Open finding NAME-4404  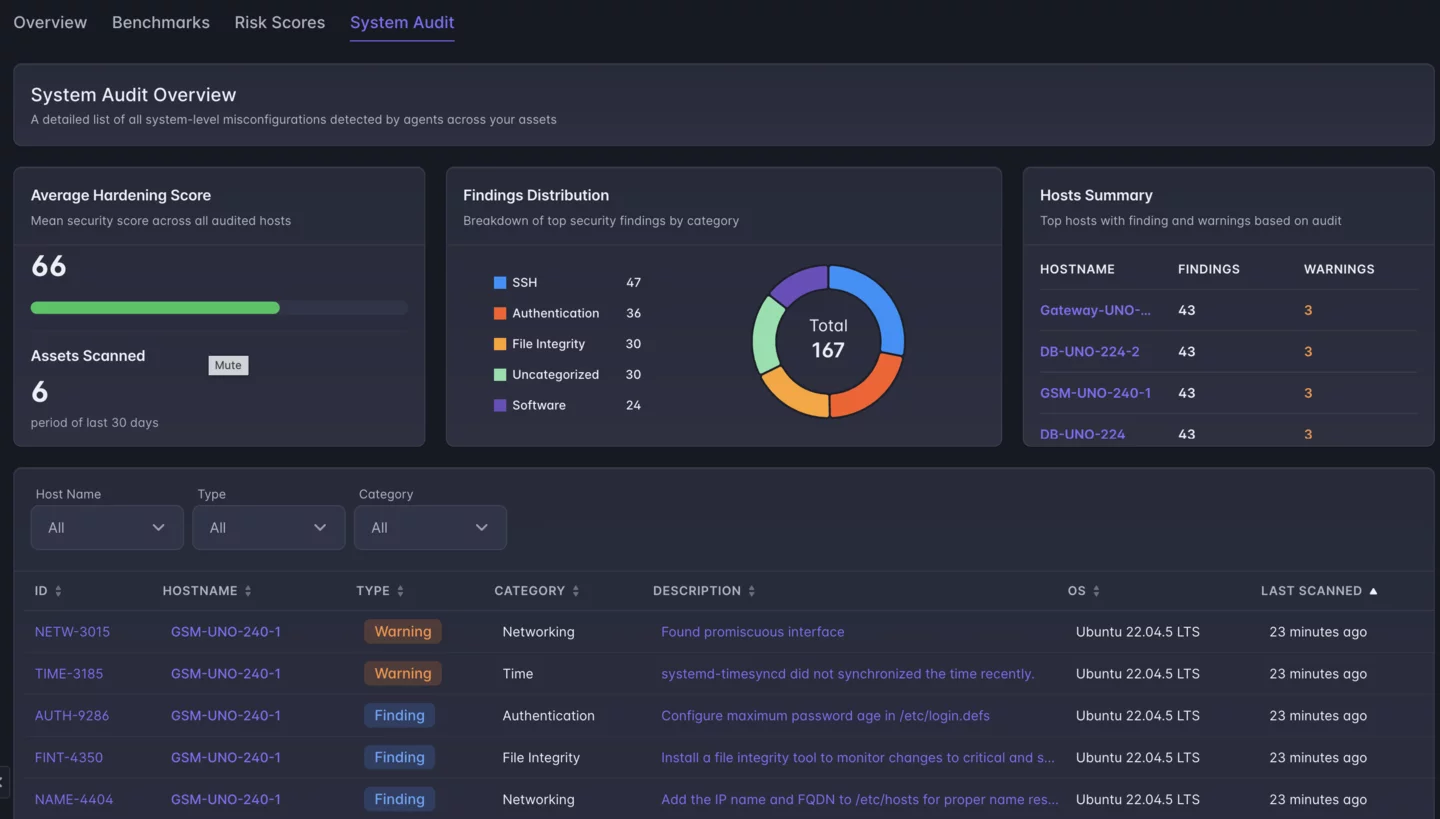coord(74,800)
